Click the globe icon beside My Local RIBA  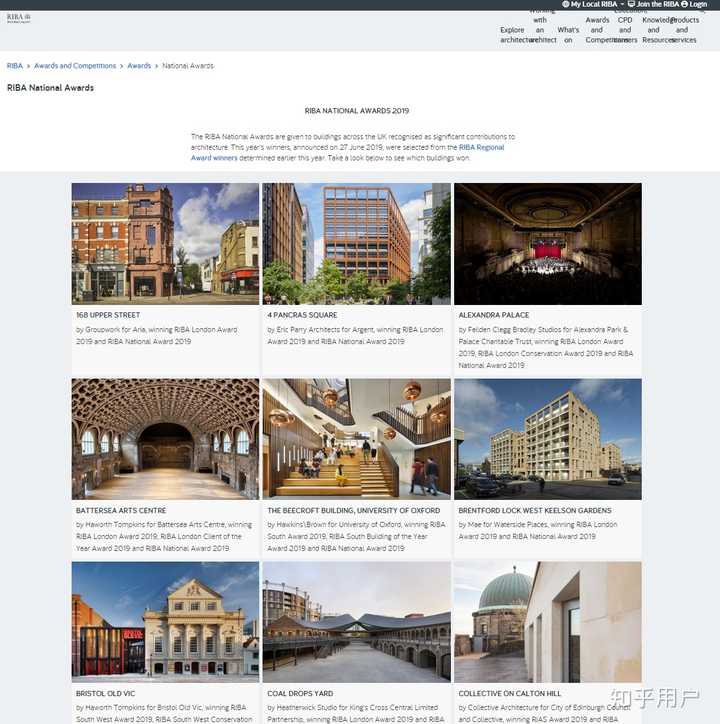pos(566,4)
